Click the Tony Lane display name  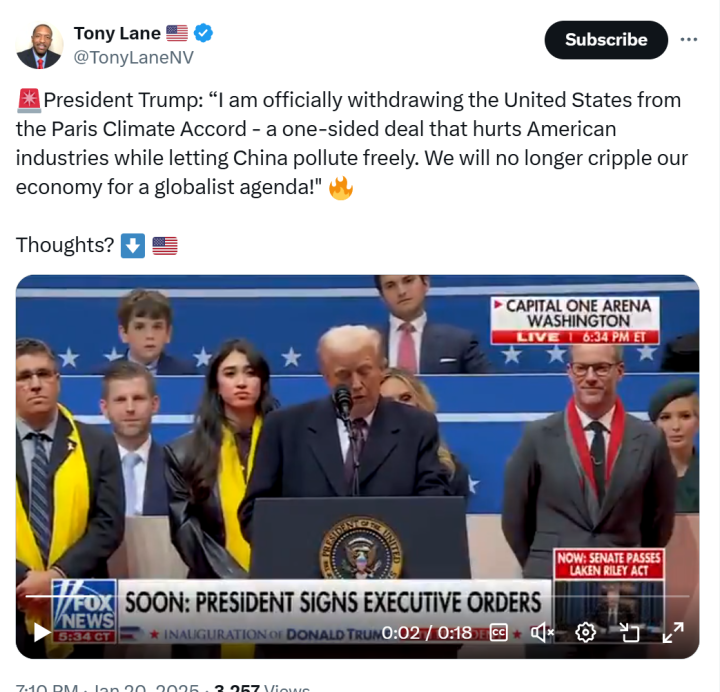point(117,34)
